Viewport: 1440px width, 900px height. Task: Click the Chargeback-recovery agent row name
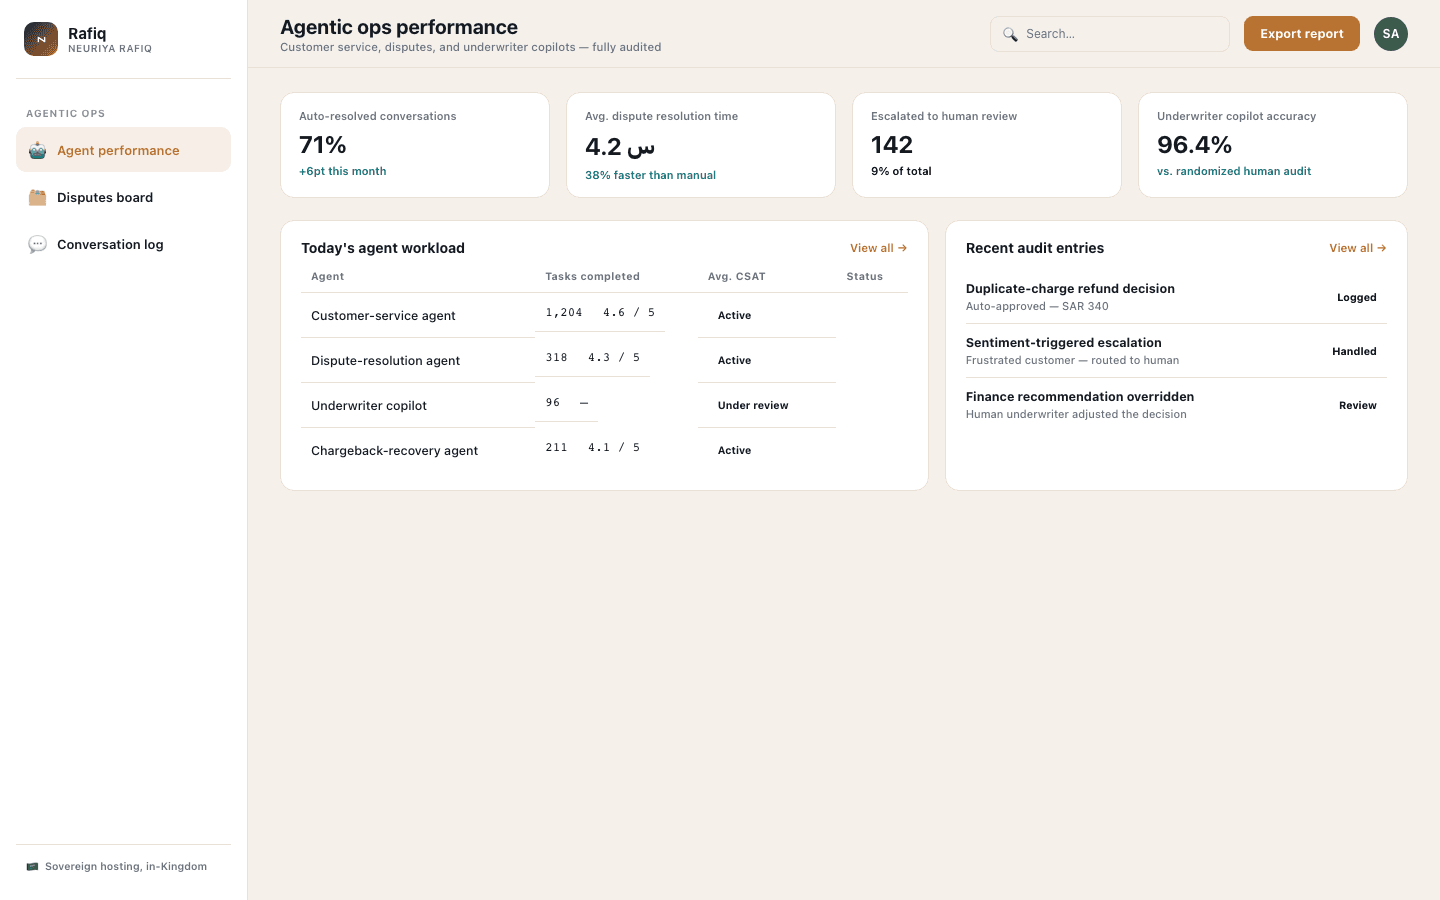pos(394,451)
